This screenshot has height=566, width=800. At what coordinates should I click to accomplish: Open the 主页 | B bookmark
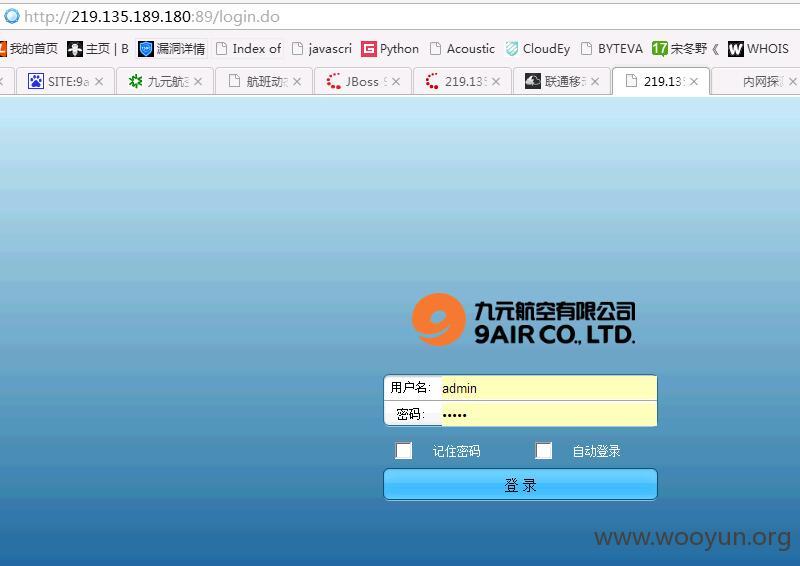(x=98, y=48)
